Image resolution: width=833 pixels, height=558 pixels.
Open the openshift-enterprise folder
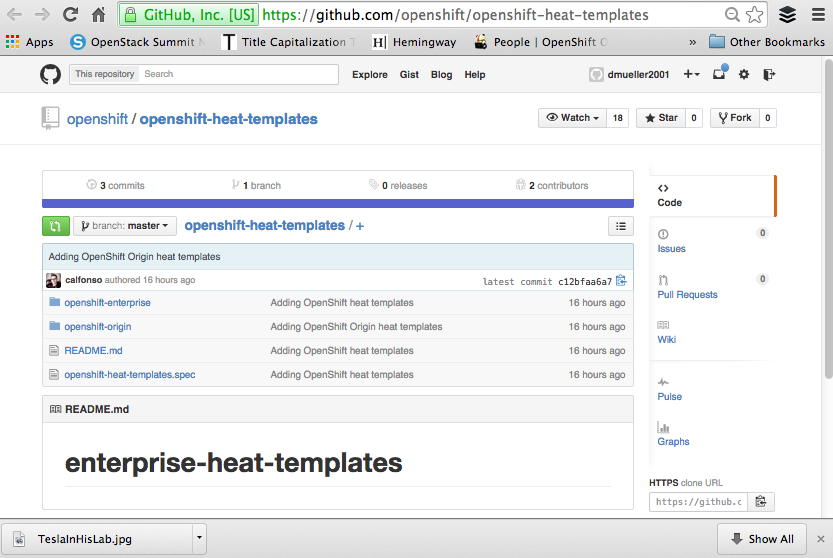(x=107, y=303)
